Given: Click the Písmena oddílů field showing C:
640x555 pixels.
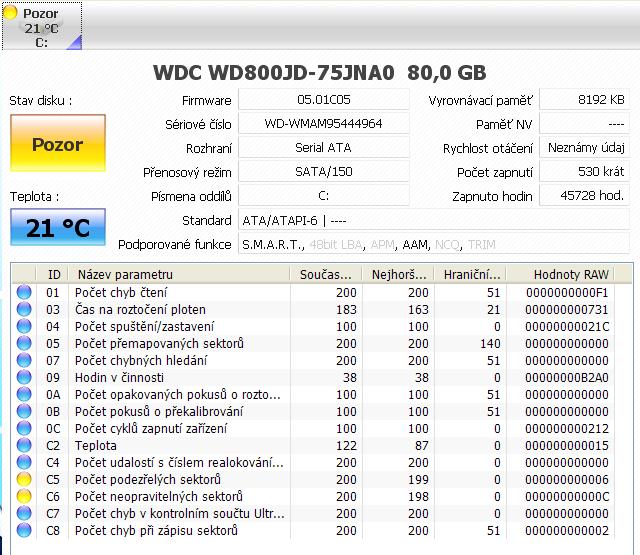Looking at the screenshot, I should click(324, 196).
